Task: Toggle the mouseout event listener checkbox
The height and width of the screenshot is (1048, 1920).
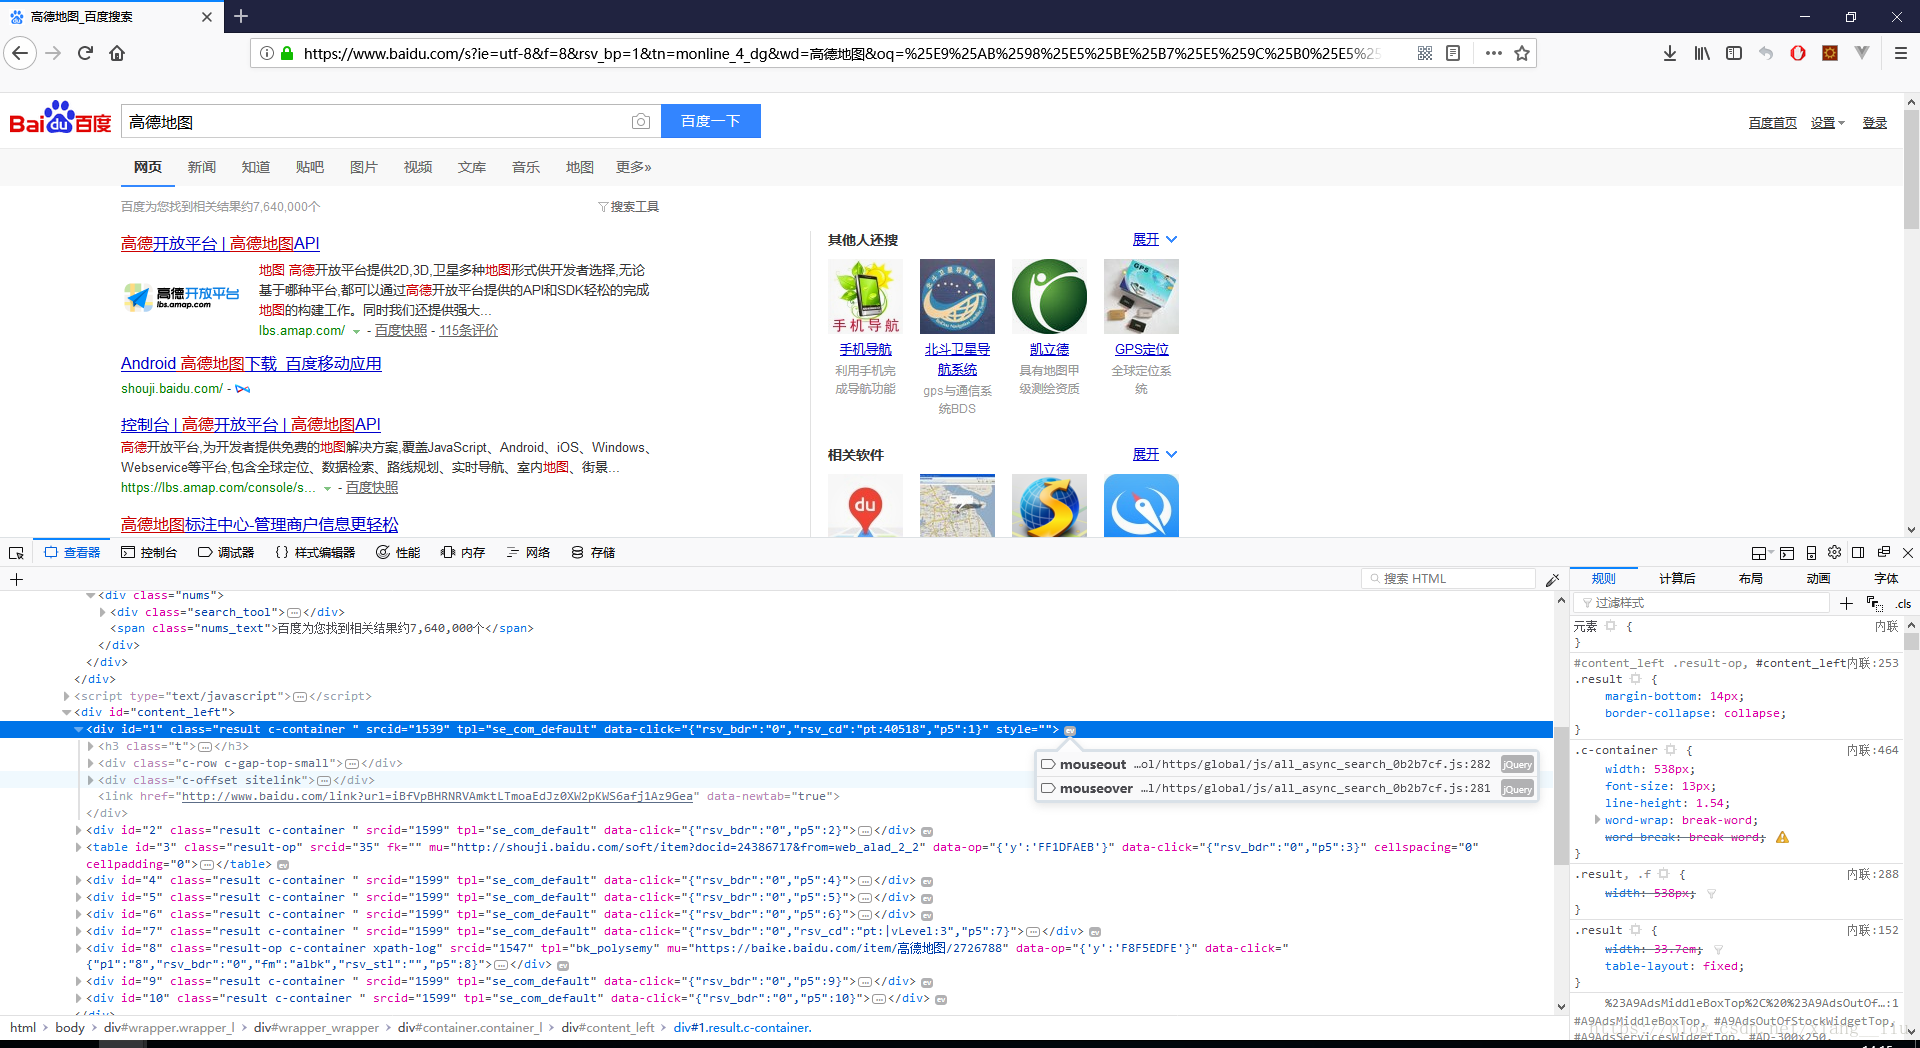Action: (1048, 764)
